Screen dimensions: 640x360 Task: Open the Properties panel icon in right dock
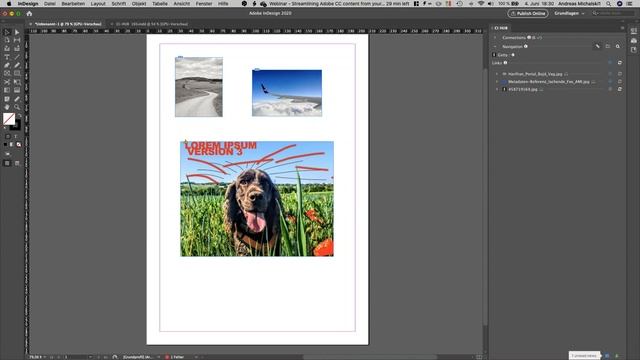pos(633,31)
